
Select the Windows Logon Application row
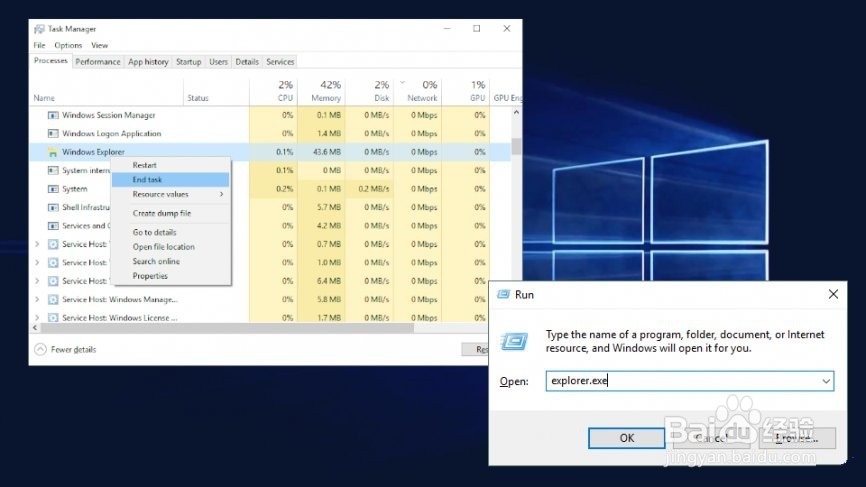tap(270, 134)
